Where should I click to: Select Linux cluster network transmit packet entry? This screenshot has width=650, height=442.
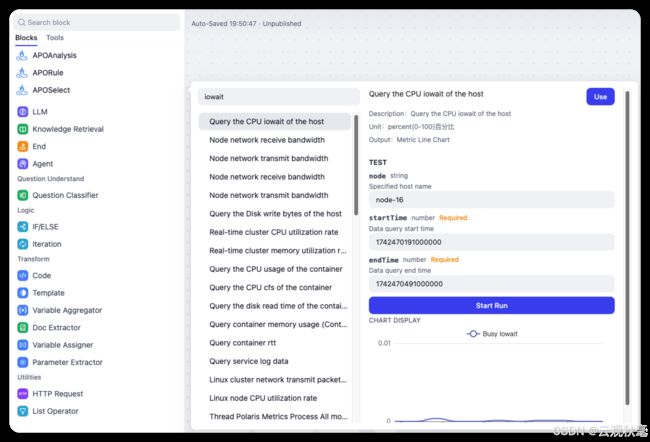pyautogui.click(x=274, y=380)
